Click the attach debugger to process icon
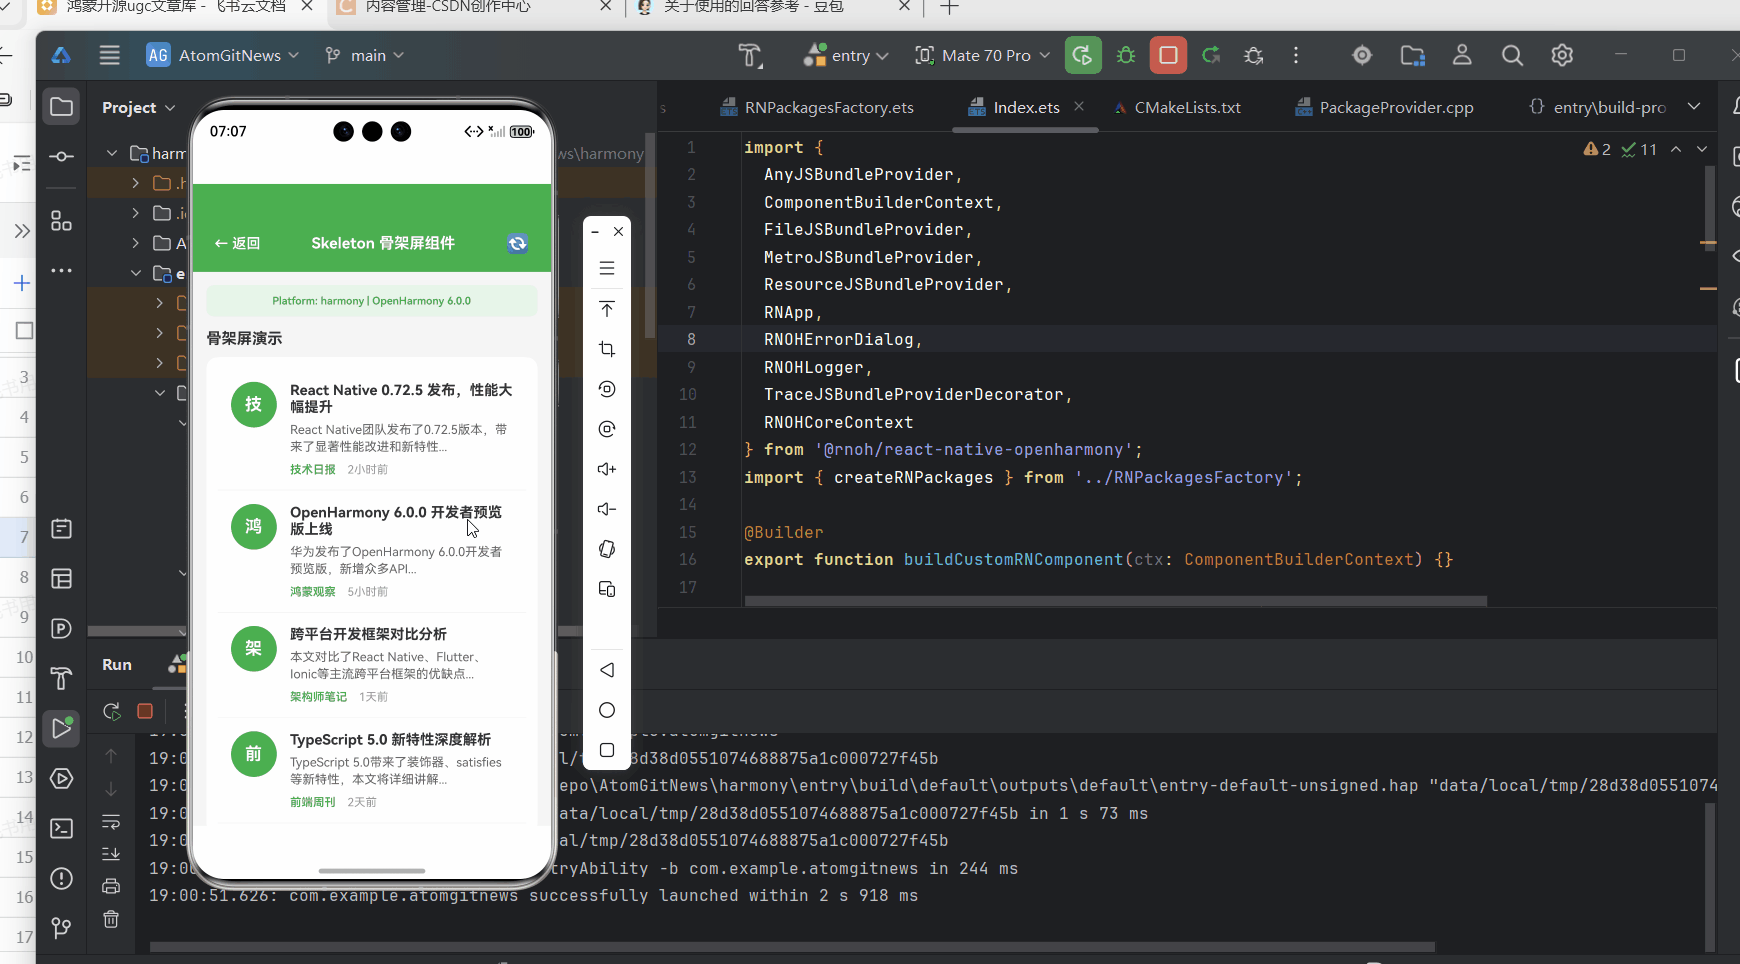 pyautogui.click(x=1254, y=55)
